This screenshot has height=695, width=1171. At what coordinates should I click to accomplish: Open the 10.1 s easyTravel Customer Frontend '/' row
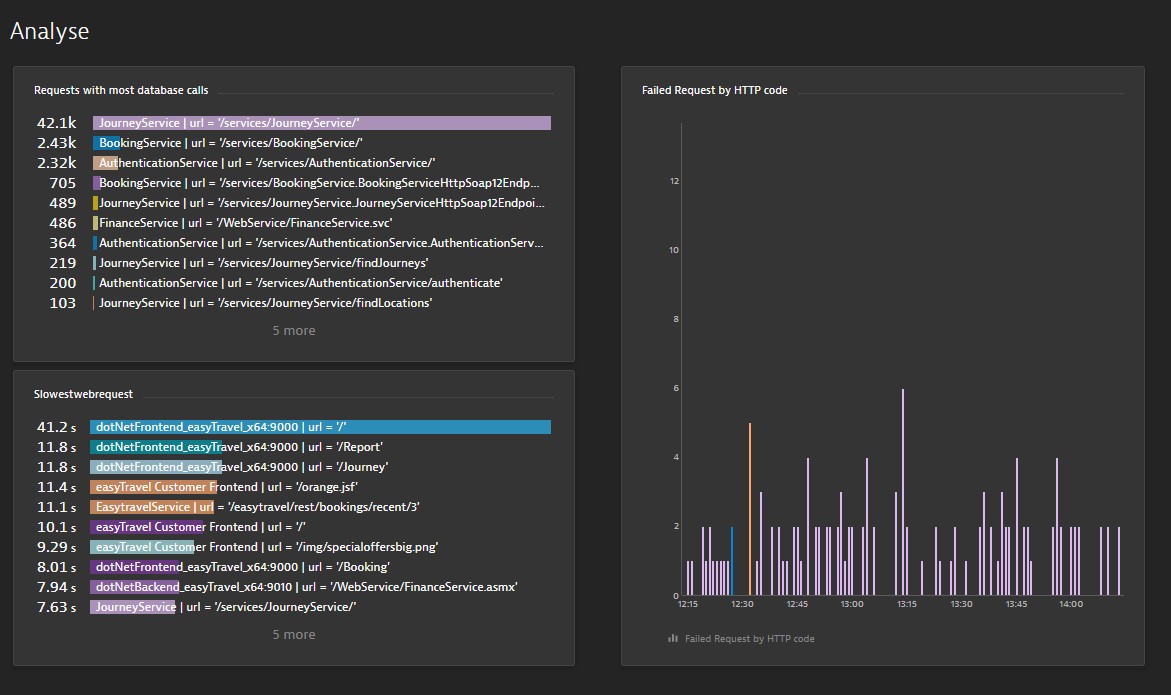(x=293, y=527)
